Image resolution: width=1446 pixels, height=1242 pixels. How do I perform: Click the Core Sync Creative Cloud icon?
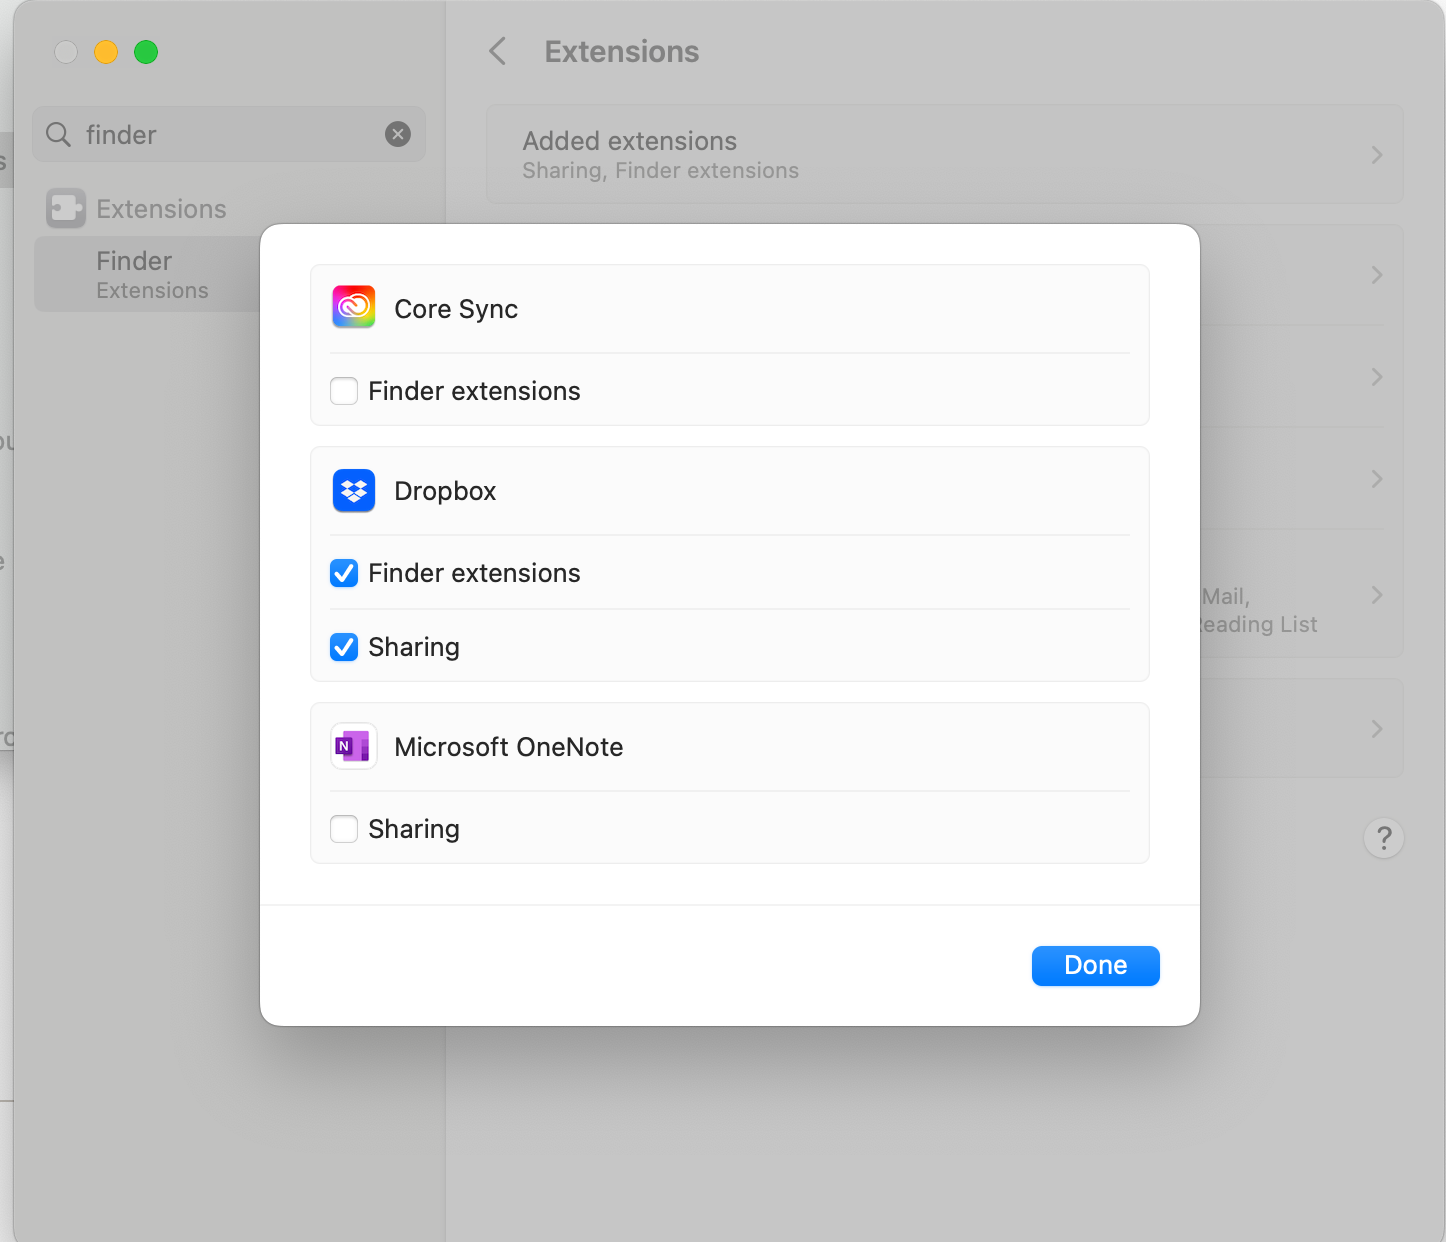(x=354, y=308)
